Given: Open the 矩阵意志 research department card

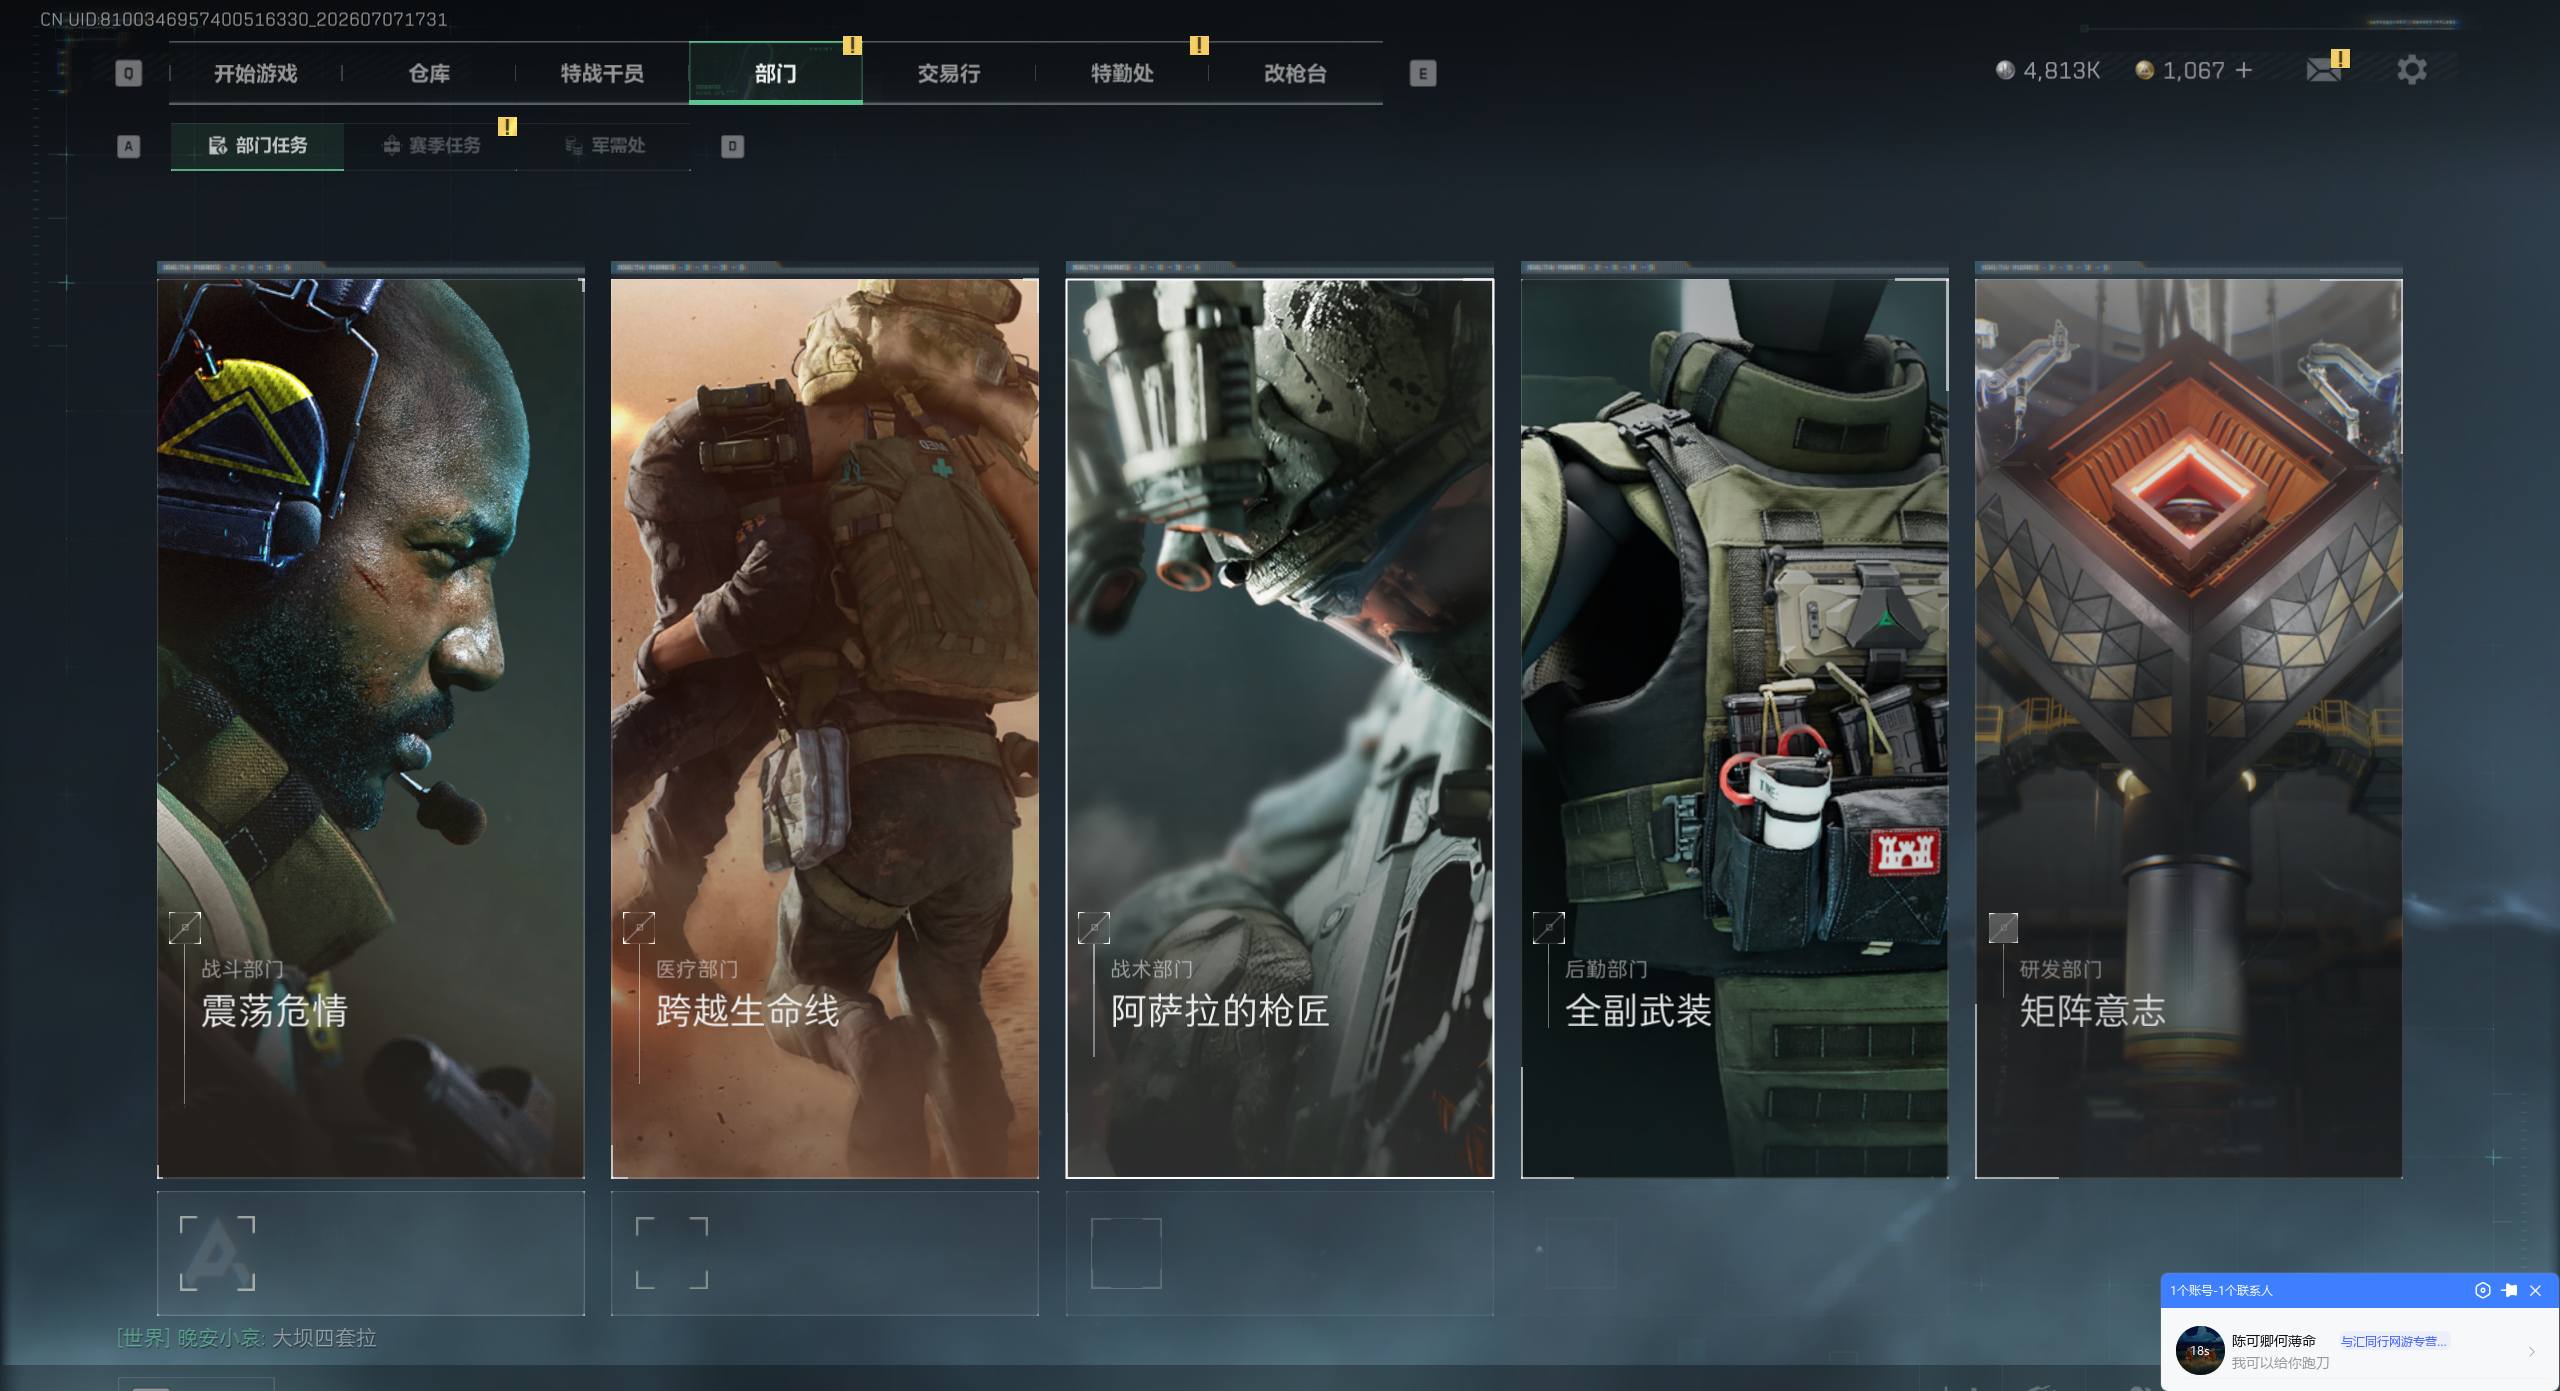Looking at the screenshot, I should click(x=2189, y=728).
